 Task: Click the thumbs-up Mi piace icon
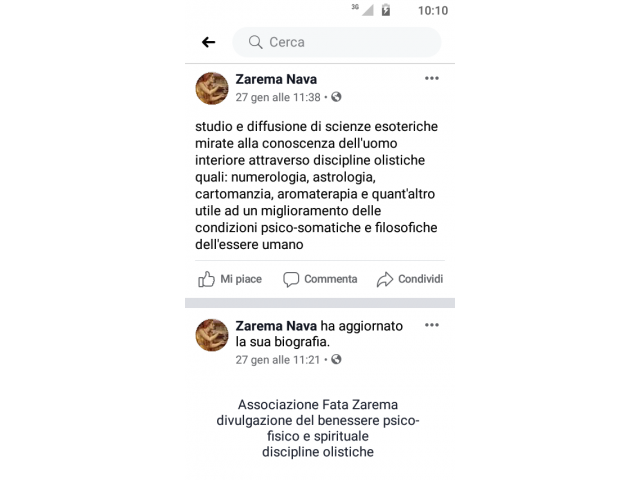pos(206,279)
